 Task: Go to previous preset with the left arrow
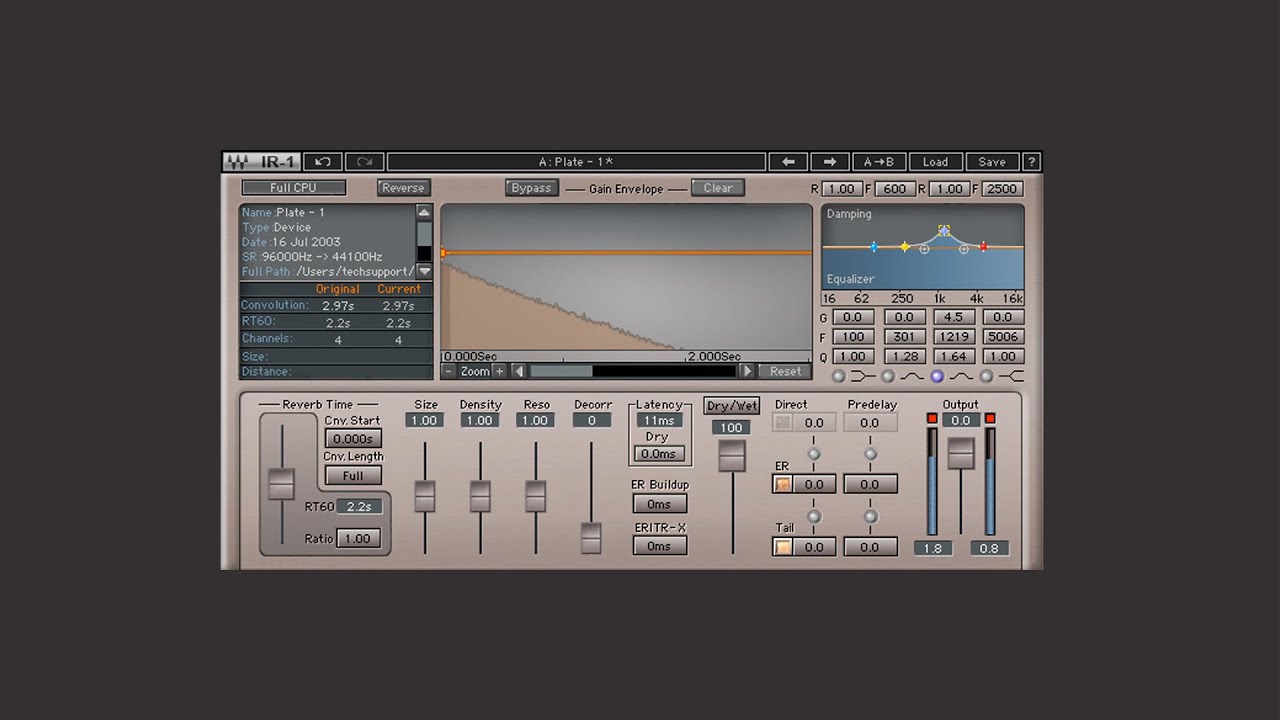[x=788, y=162]
